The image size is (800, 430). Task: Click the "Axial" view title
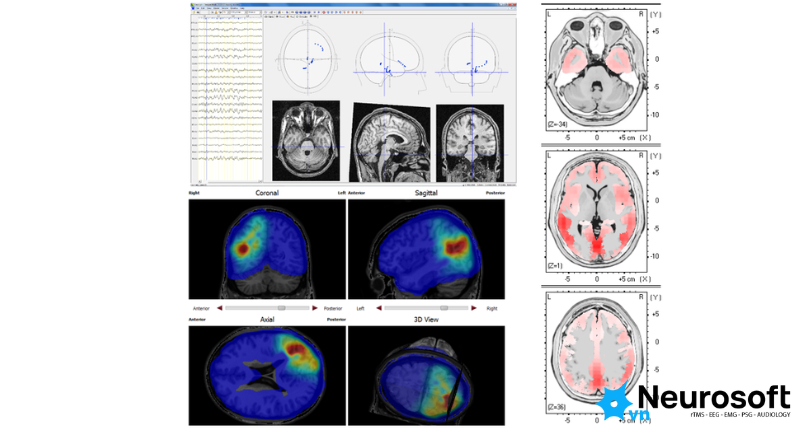click(x=267, y=319)
